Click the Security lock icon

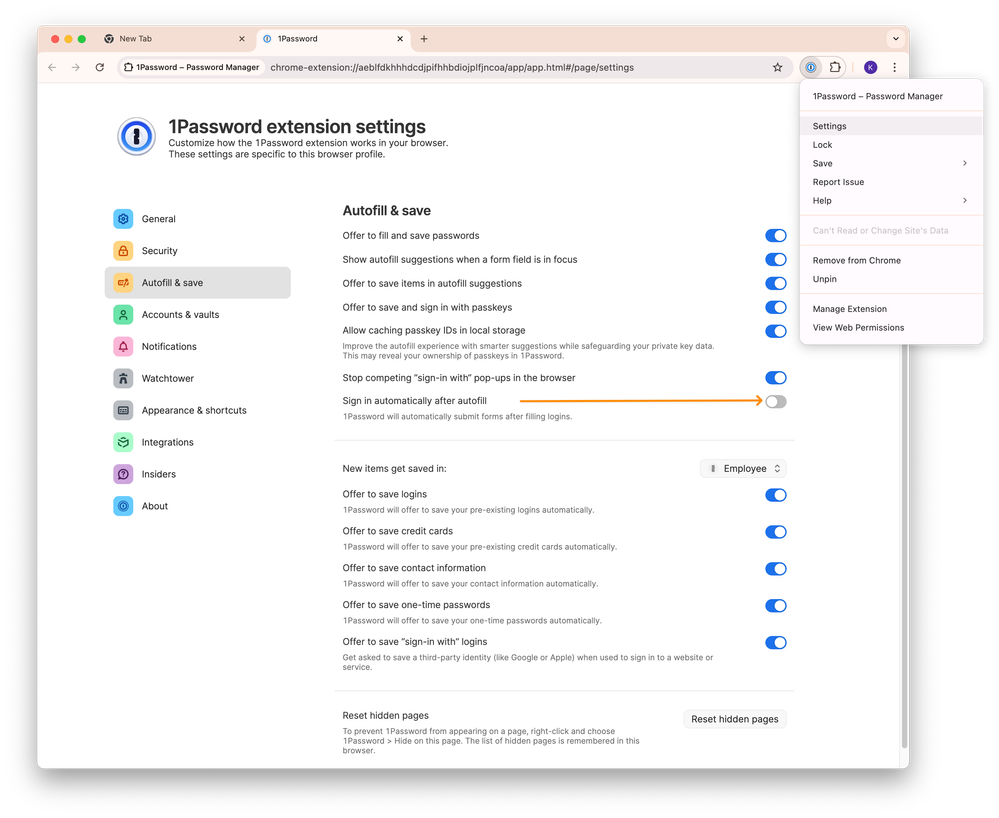click(x=123, y=250)
